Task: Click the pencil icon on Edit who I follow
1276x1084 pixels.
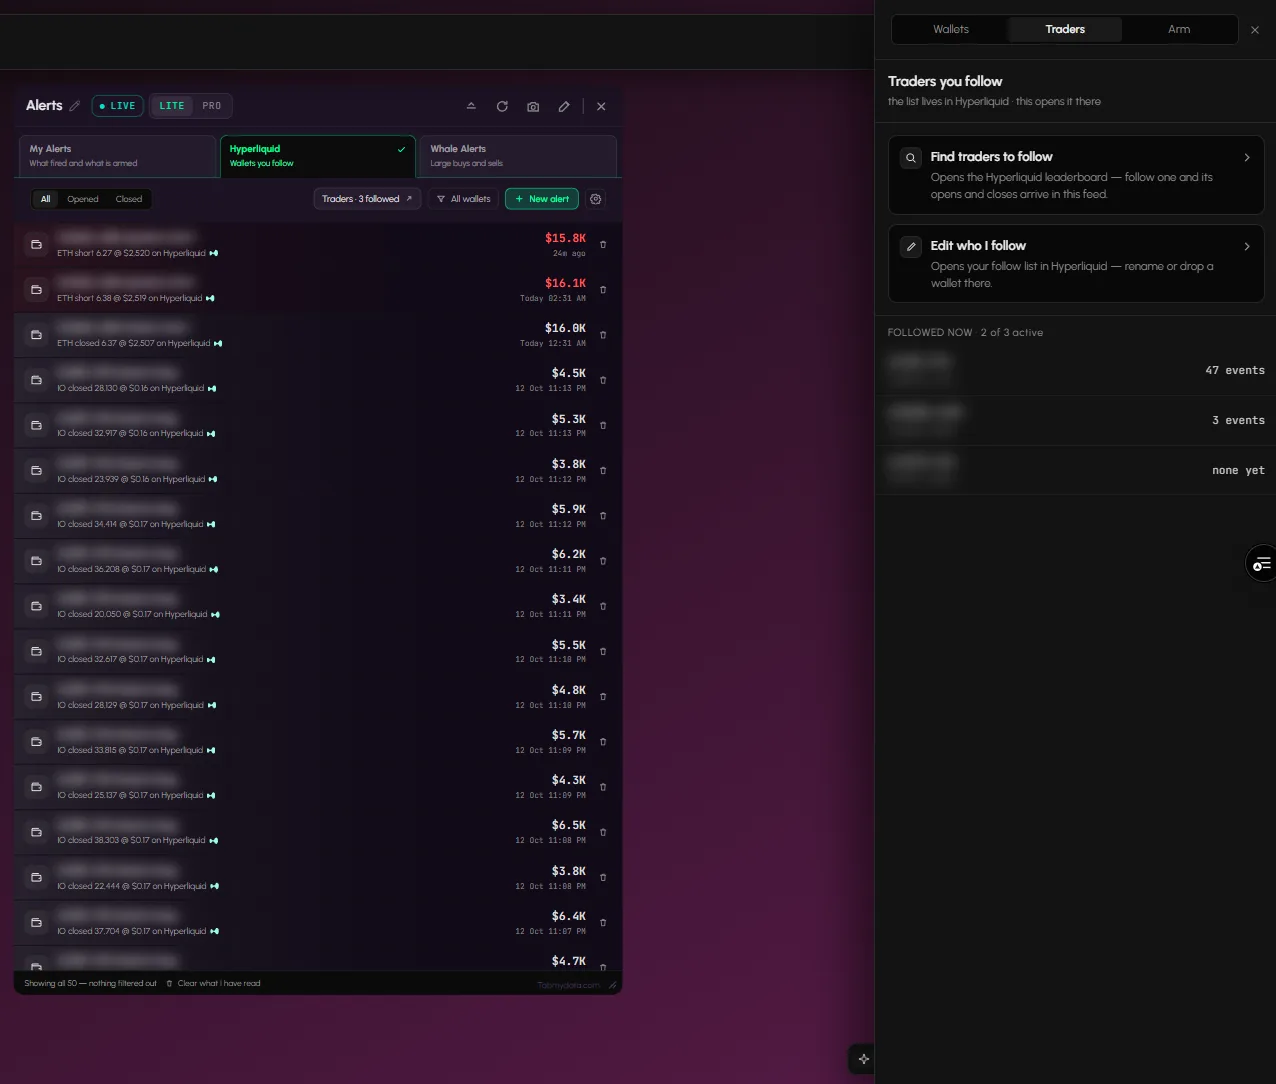Action: pyautogui.click(x=911, y=246)
